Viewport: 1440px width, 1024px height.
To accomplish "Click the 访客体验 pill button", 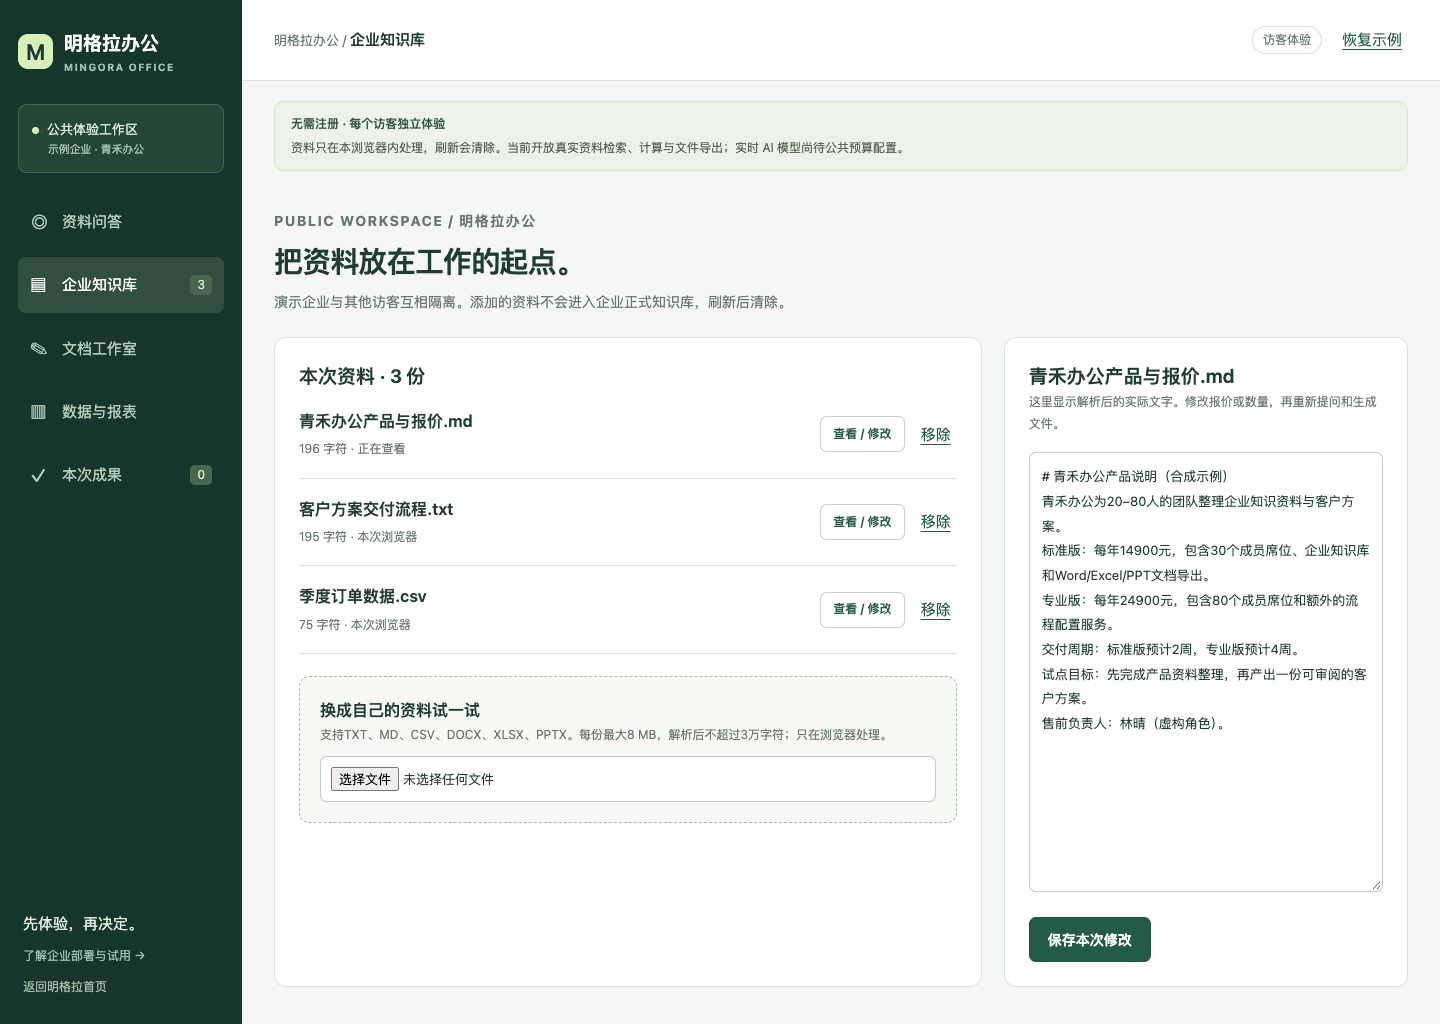I will click(x=1287, y=40).
